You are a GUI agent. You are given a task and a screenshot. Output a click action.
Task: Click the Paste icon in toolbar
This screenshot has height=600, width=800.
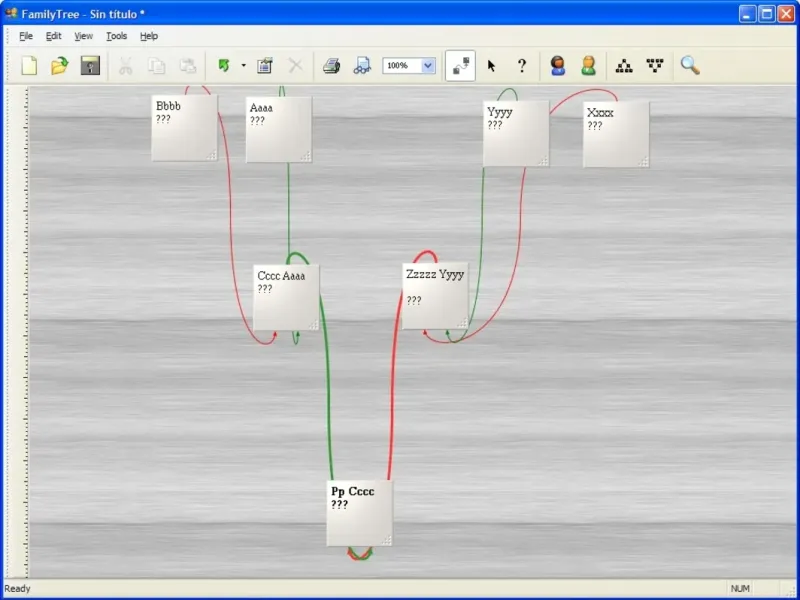pyautogui.click(x=187, y=66)
